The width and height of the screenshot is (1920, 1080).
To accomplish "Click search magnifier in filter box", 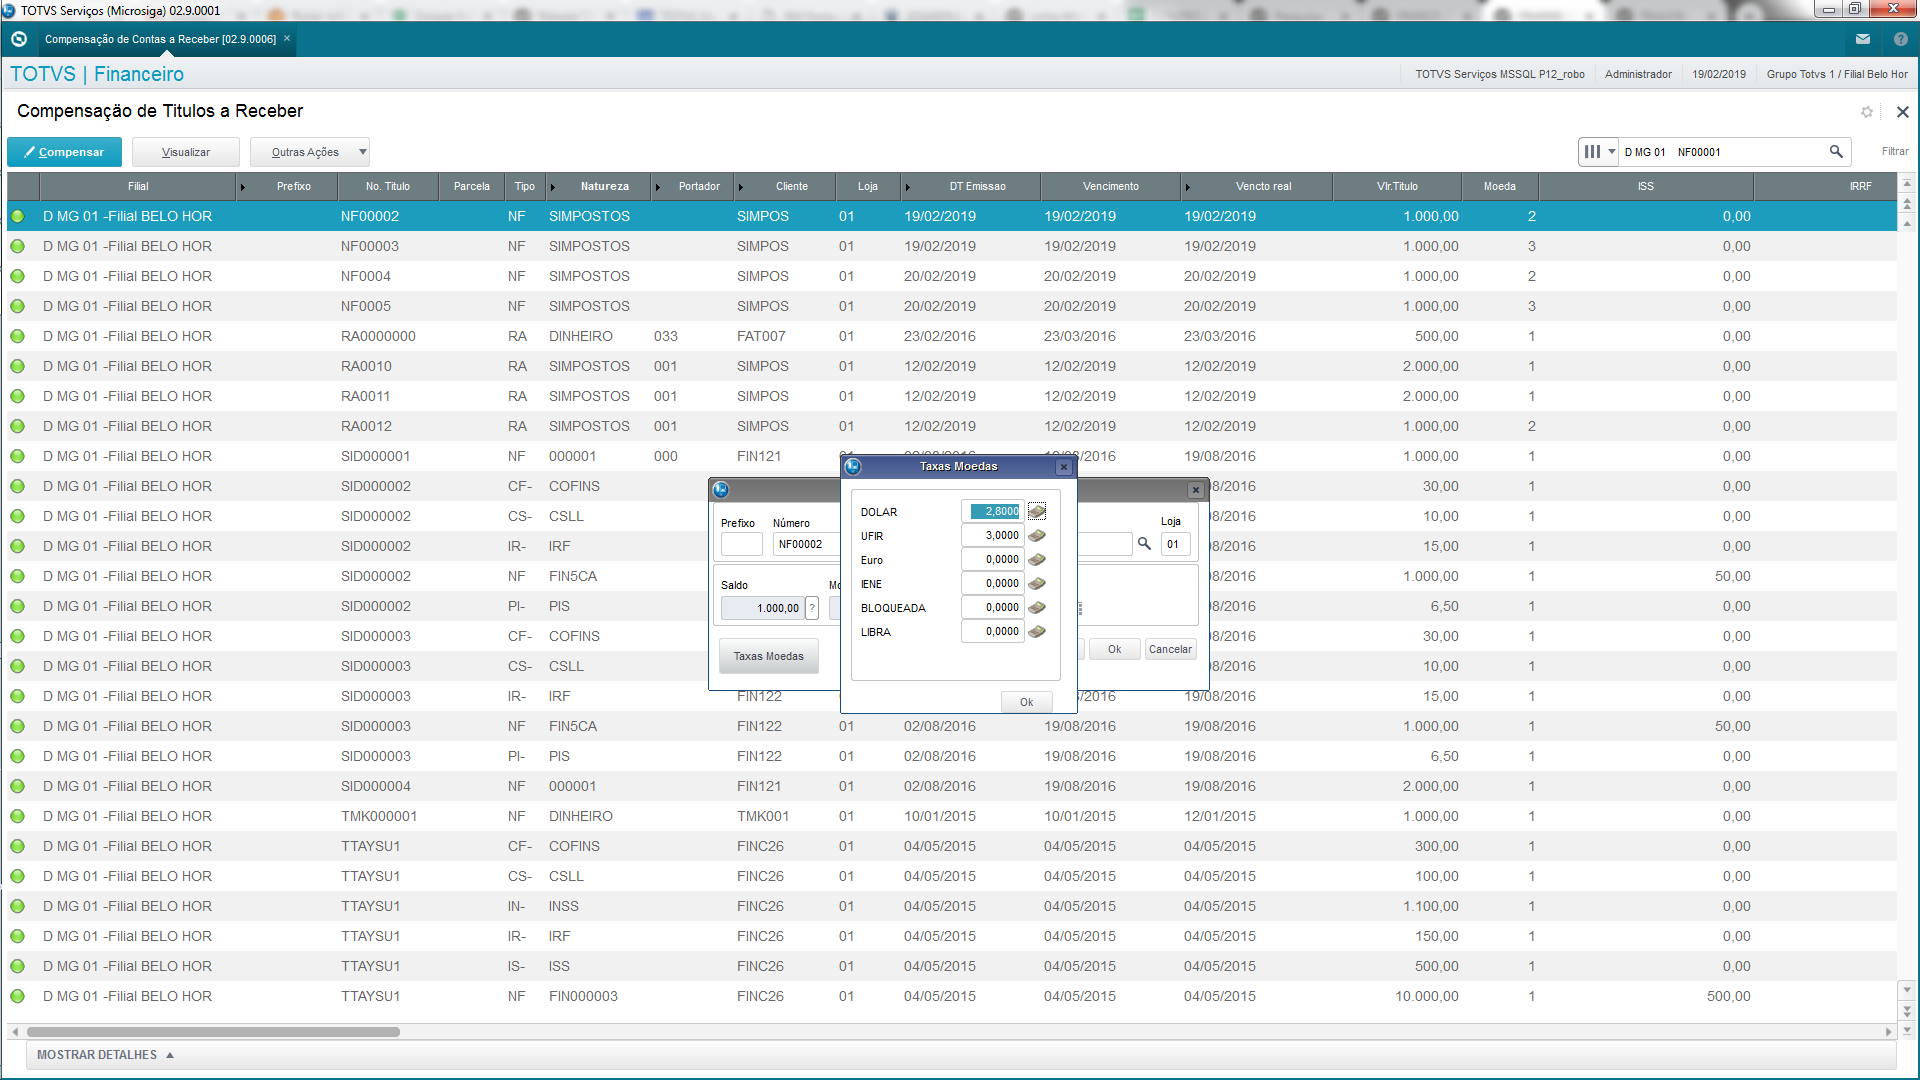I will (x=1836, y=152).
